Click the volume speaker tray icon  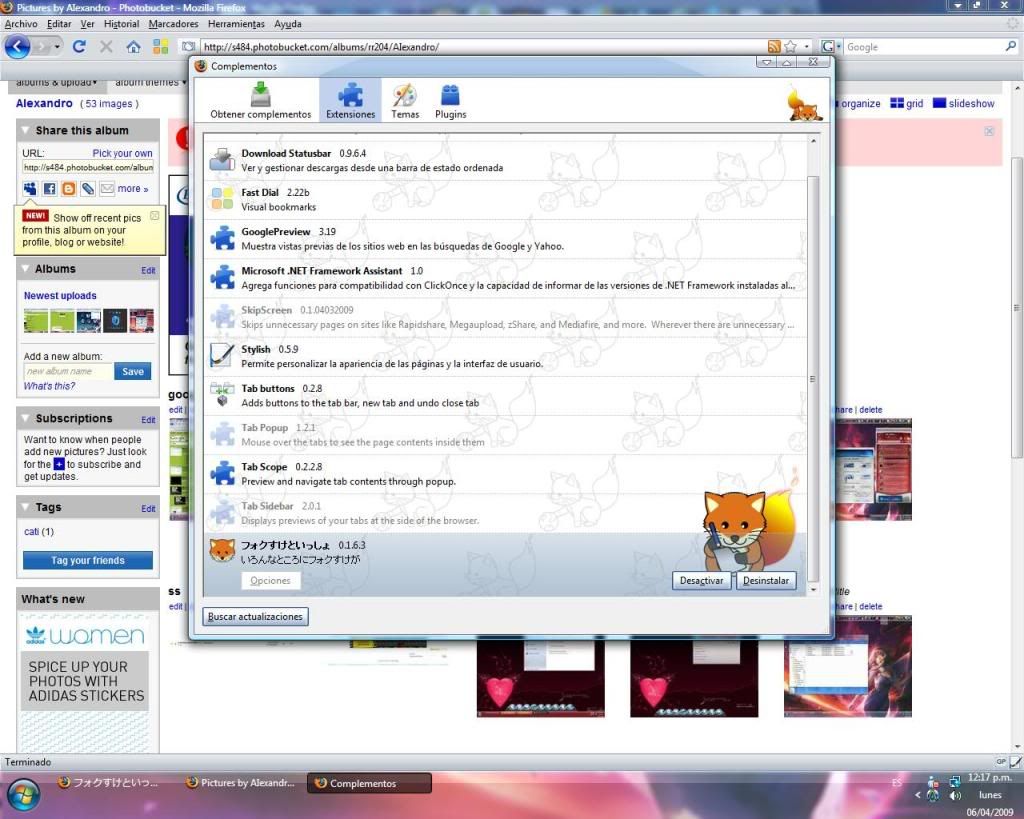955,795
